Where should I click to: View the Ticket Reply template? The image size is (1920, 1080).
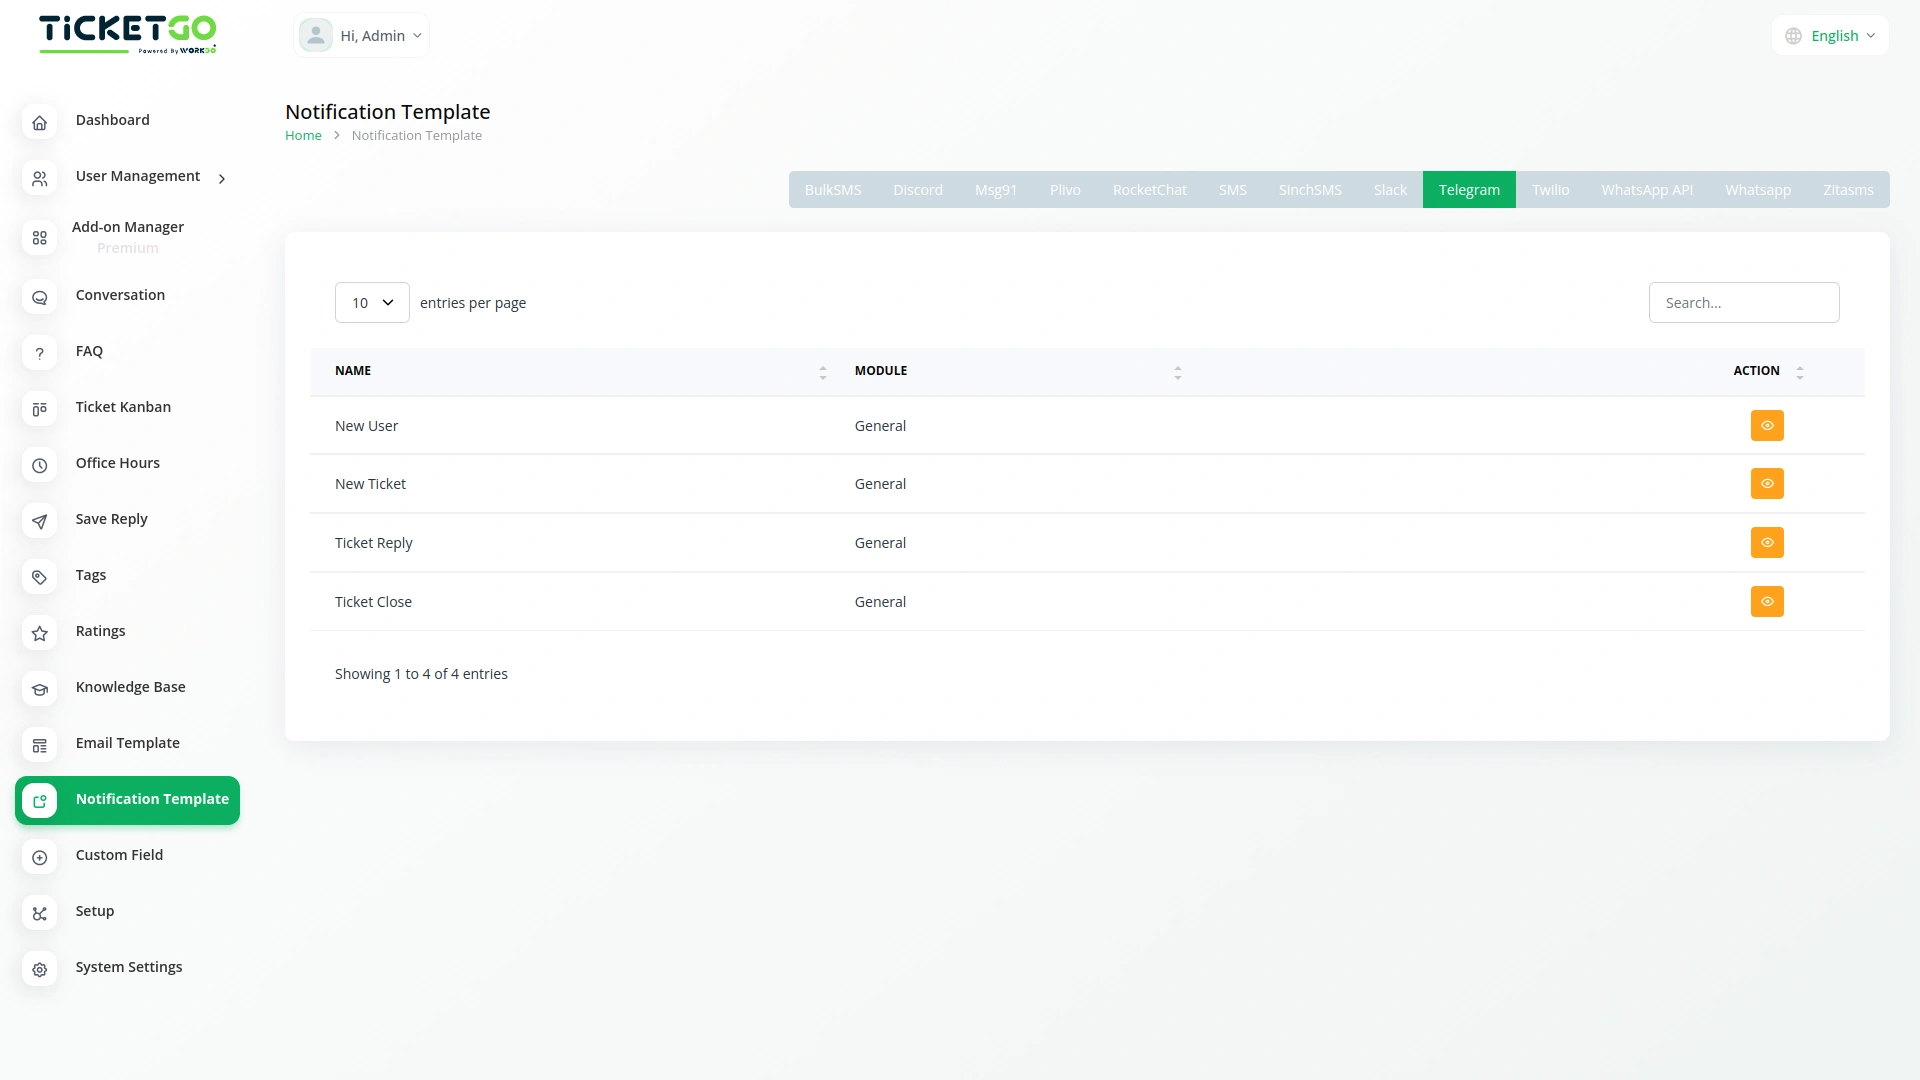1766,543
